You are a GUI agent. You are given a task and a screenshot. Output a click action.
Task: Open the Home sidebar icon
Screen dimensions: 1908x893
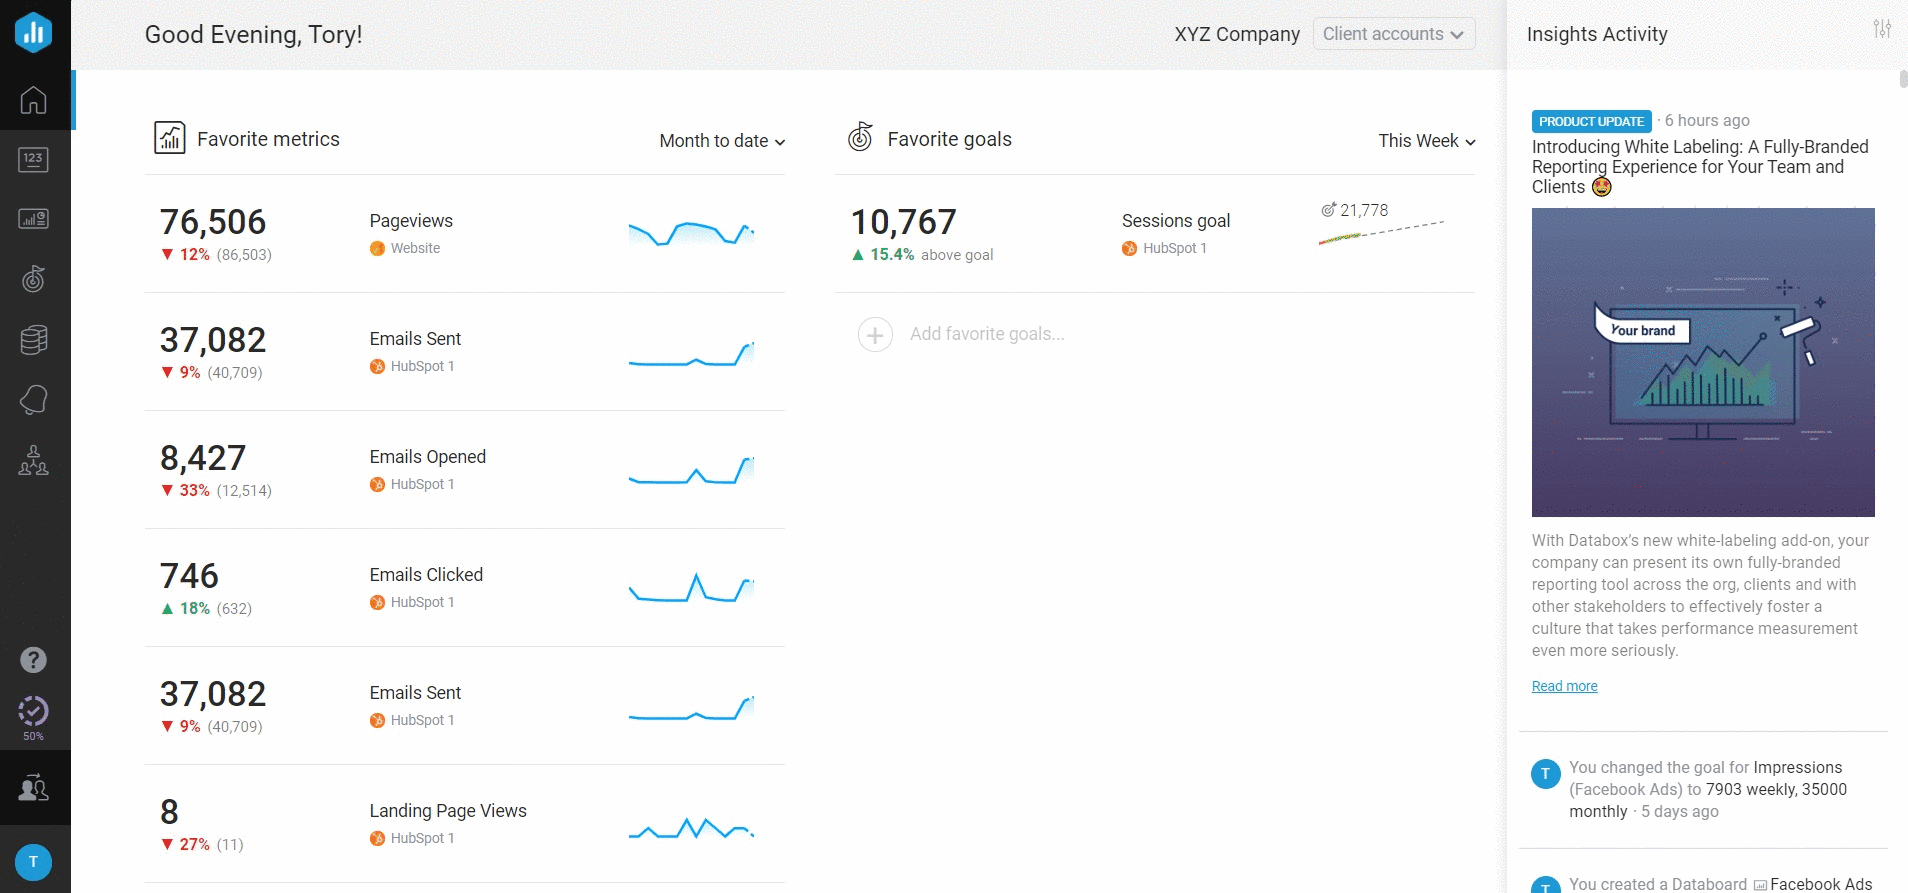pos(33,100)
